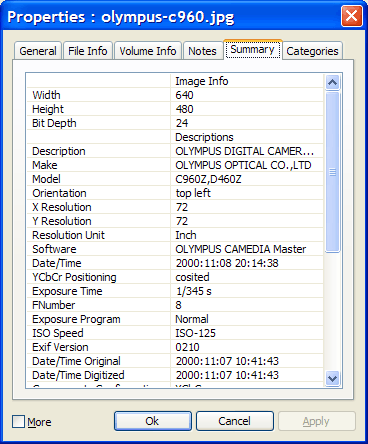Image resolution: width=368 pixels, height=444 pixels.
Task: Select the top left orientation value
Action: tap(193, 193)
